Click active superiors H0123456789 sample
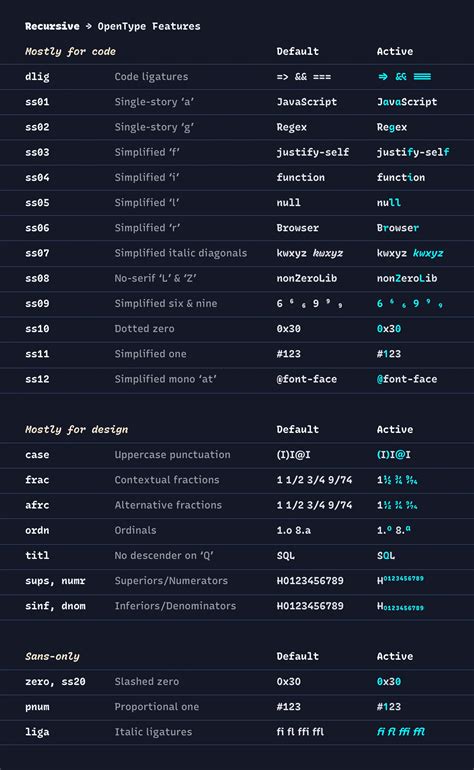The height and width of the screenshot is (770, 474). [x=400, y=580]
